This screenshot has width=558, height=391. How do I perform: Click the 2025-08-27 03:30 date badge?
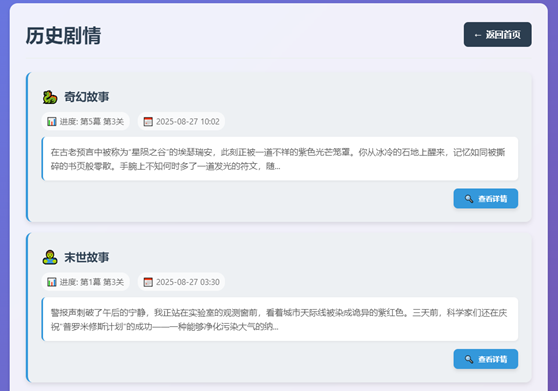181,282
